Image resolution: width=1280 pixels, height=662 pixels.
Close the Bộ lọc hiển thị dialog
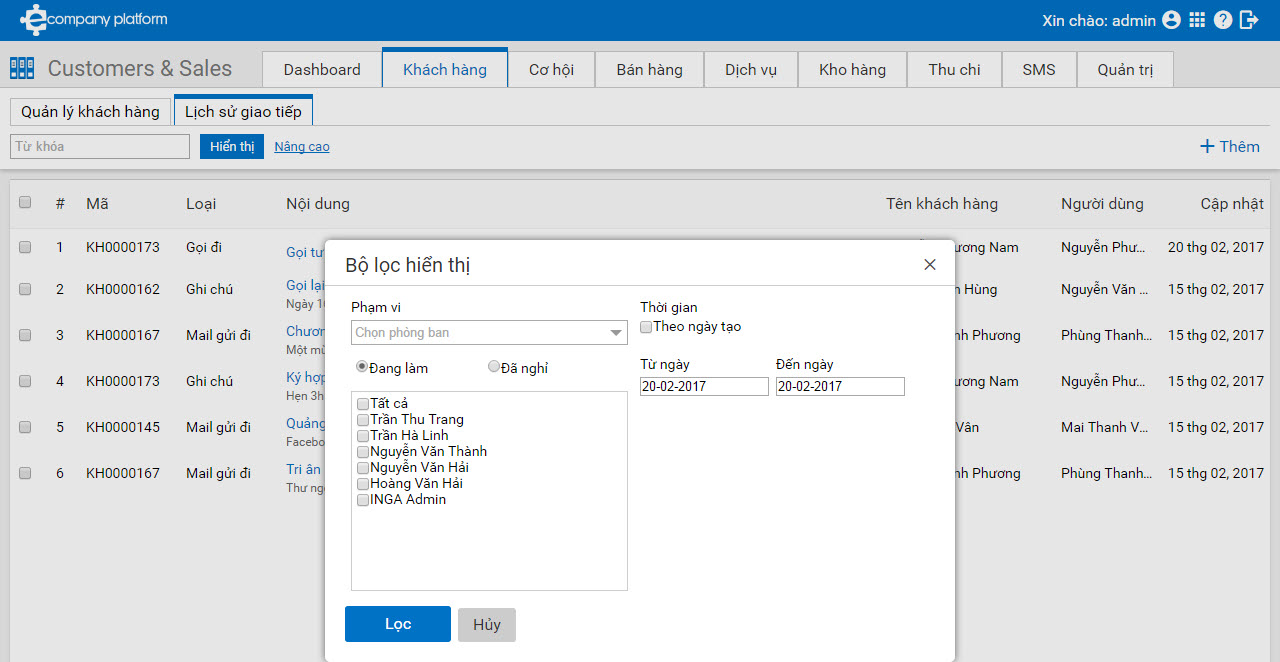(x=930, y=264)
